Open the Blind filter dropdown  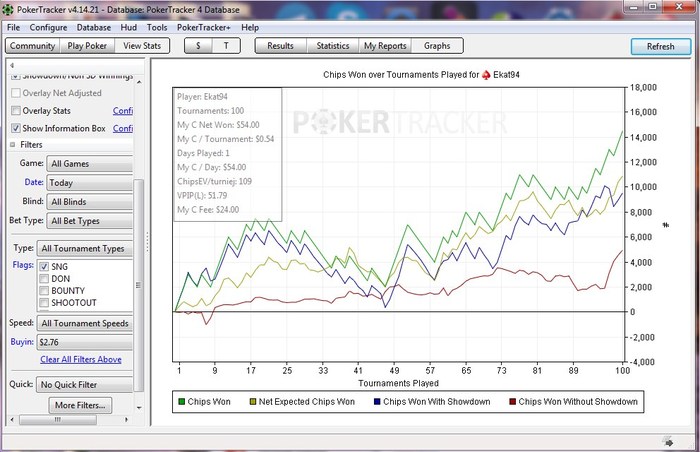point(89,201)
